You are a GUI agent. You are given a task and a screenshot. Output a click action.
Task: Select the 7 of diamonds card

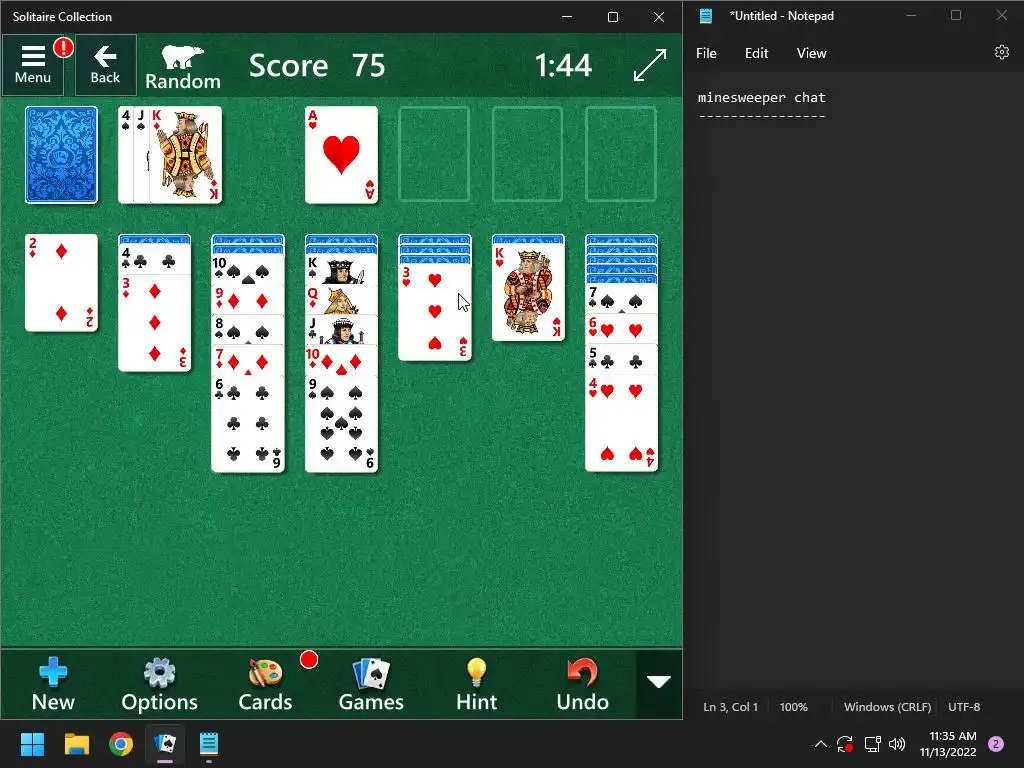coord(248,360)
